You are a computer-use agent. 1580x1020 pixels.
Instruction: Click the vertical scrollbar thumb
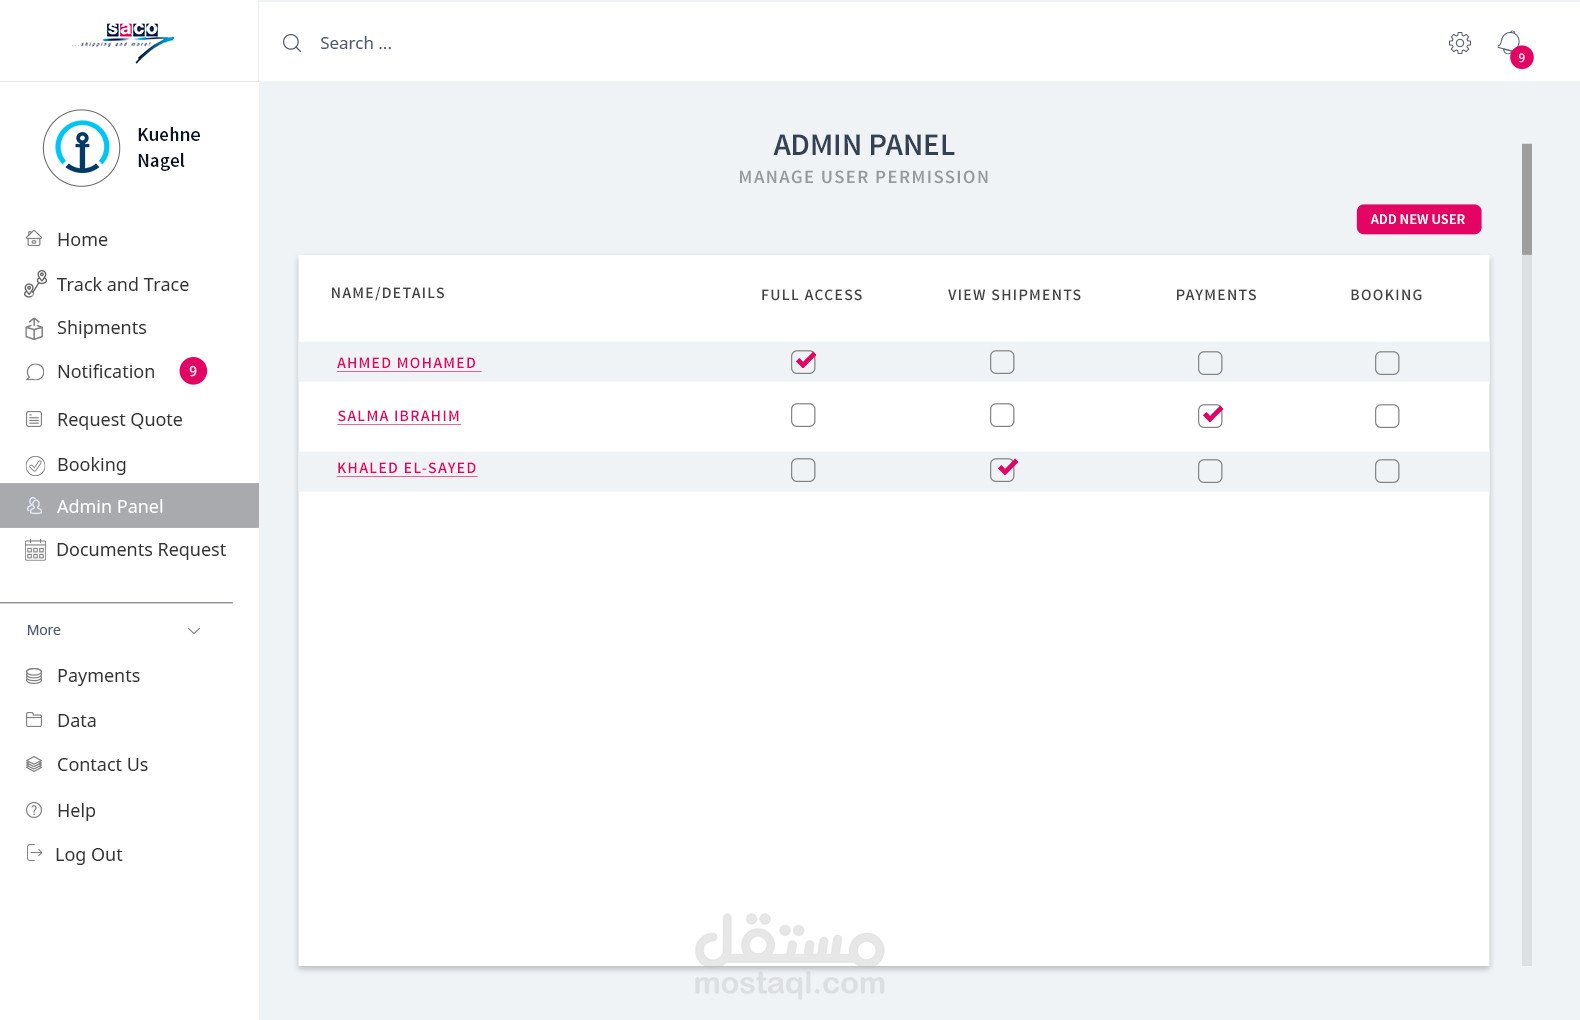(1526, 199)
